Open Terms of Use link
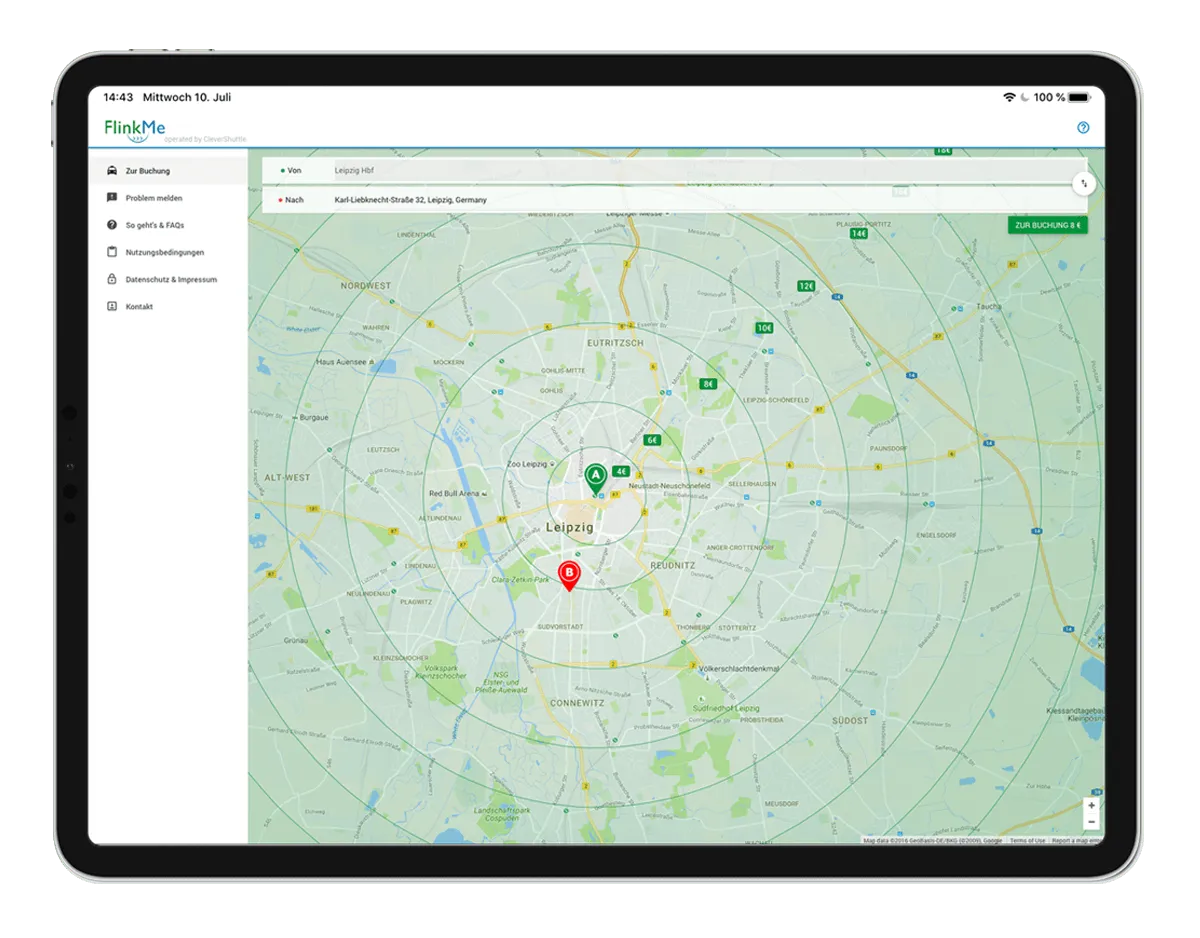The width and height of the screenshot is (1200, 938). click(x=1027, y=841)
